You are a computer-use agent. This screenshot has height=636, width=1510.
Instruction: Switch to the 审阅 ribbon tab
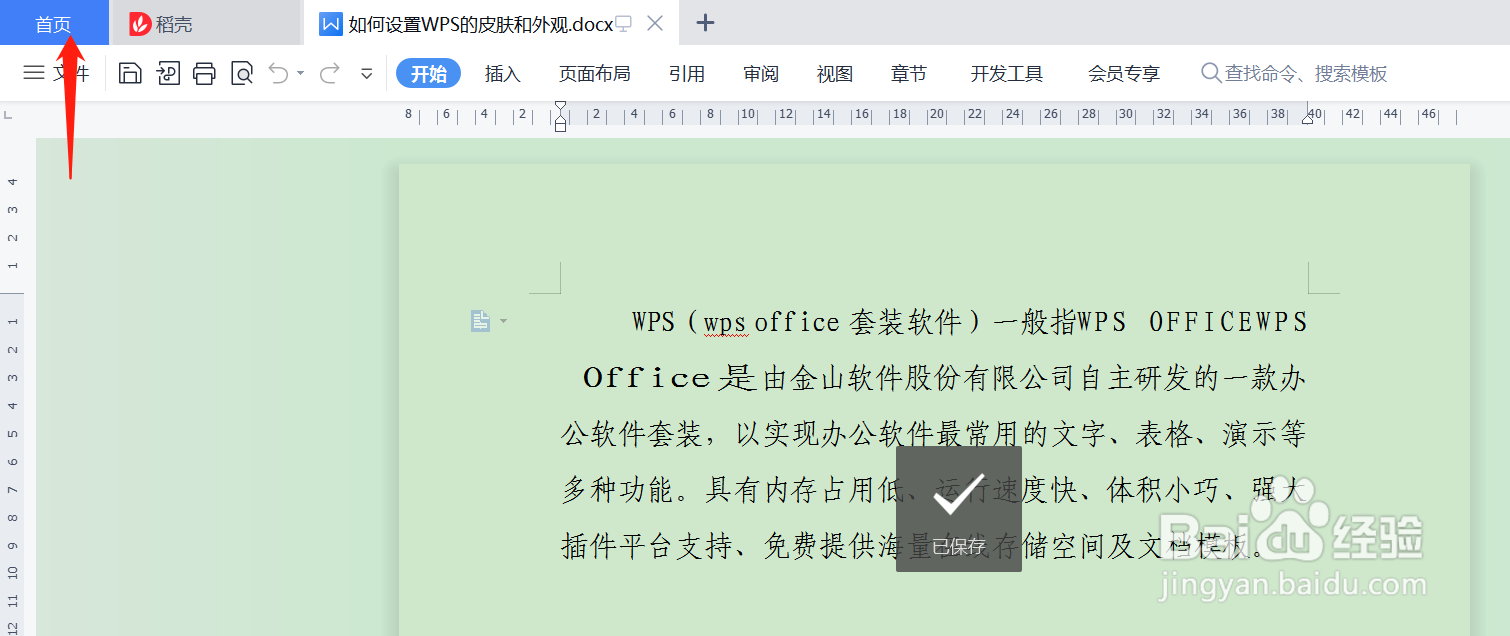[x=761, y=74]
